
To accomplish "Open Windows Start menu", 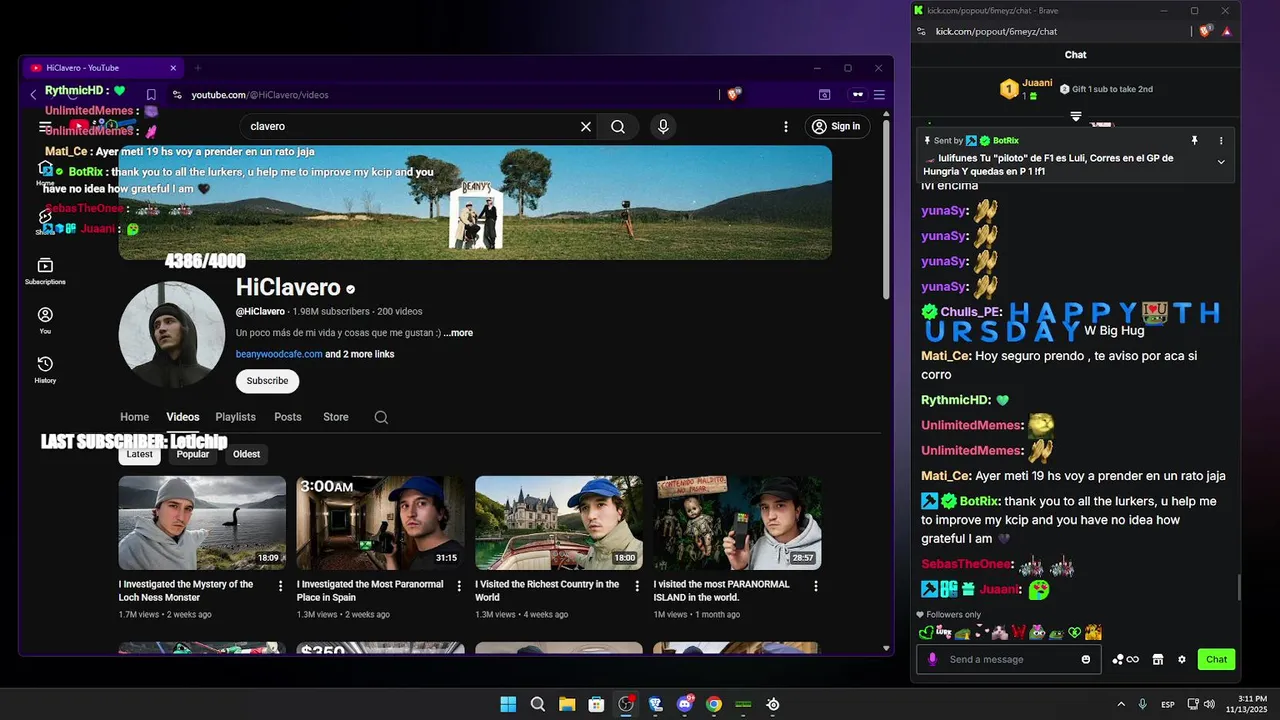I will tap(508, 704).
